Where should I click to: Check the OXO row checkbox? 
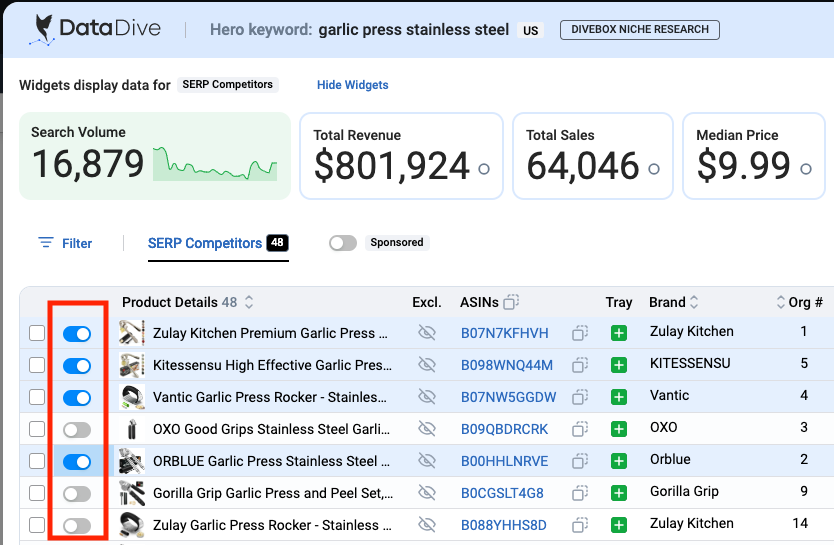(x=37, y=429)
